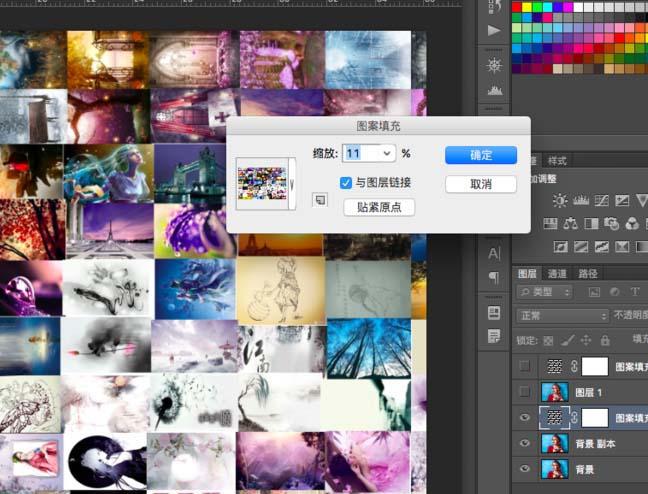Hide the 背景 副本 layer
The height and width of the screenshot is (494, 648).
524,443
